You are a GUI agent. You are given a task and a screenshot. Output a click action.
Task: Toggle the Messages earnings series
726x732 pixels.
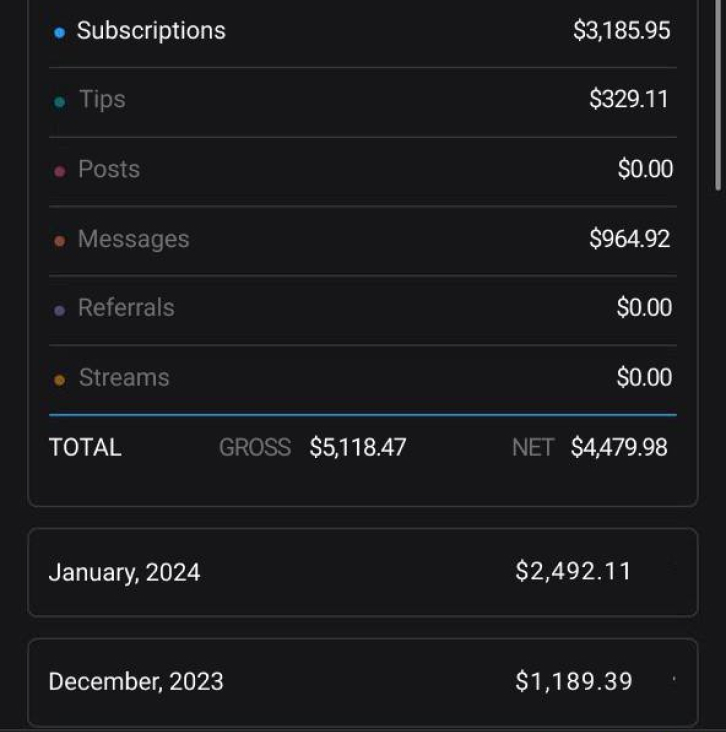click(133, 240)
